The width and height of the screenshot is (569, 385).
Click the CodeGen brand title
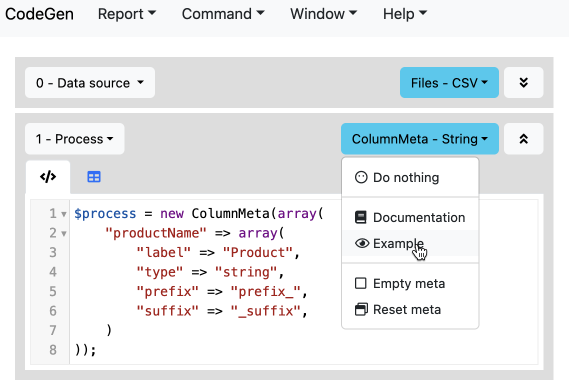tap(39, 14)
